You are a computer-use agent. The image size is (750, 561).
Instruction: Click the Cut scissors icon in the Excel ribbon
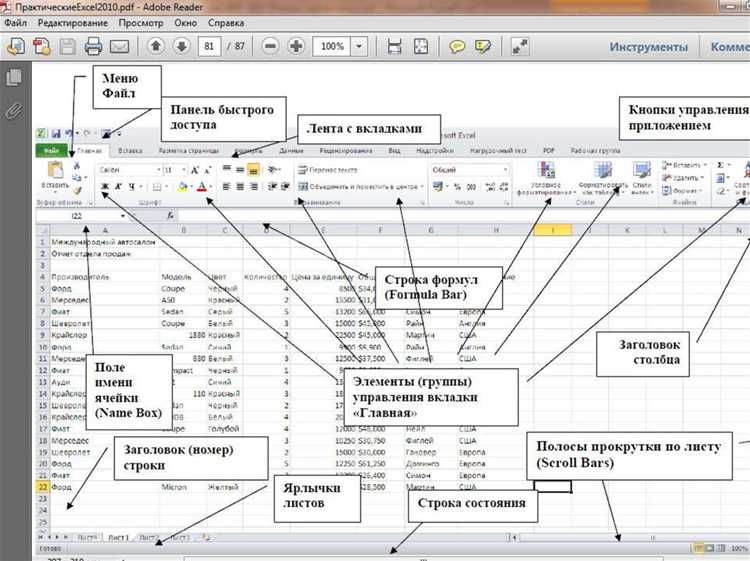(x=77, y=165)
